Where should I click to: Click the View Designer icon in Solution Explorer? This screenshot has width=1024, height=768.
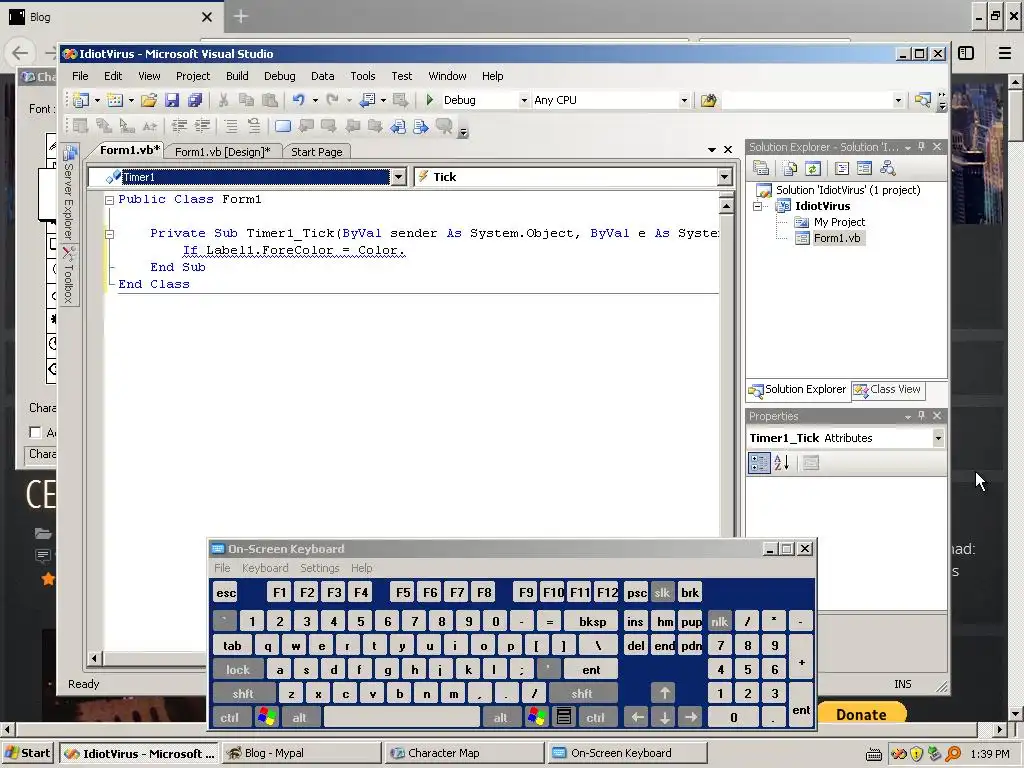point(864,168)
